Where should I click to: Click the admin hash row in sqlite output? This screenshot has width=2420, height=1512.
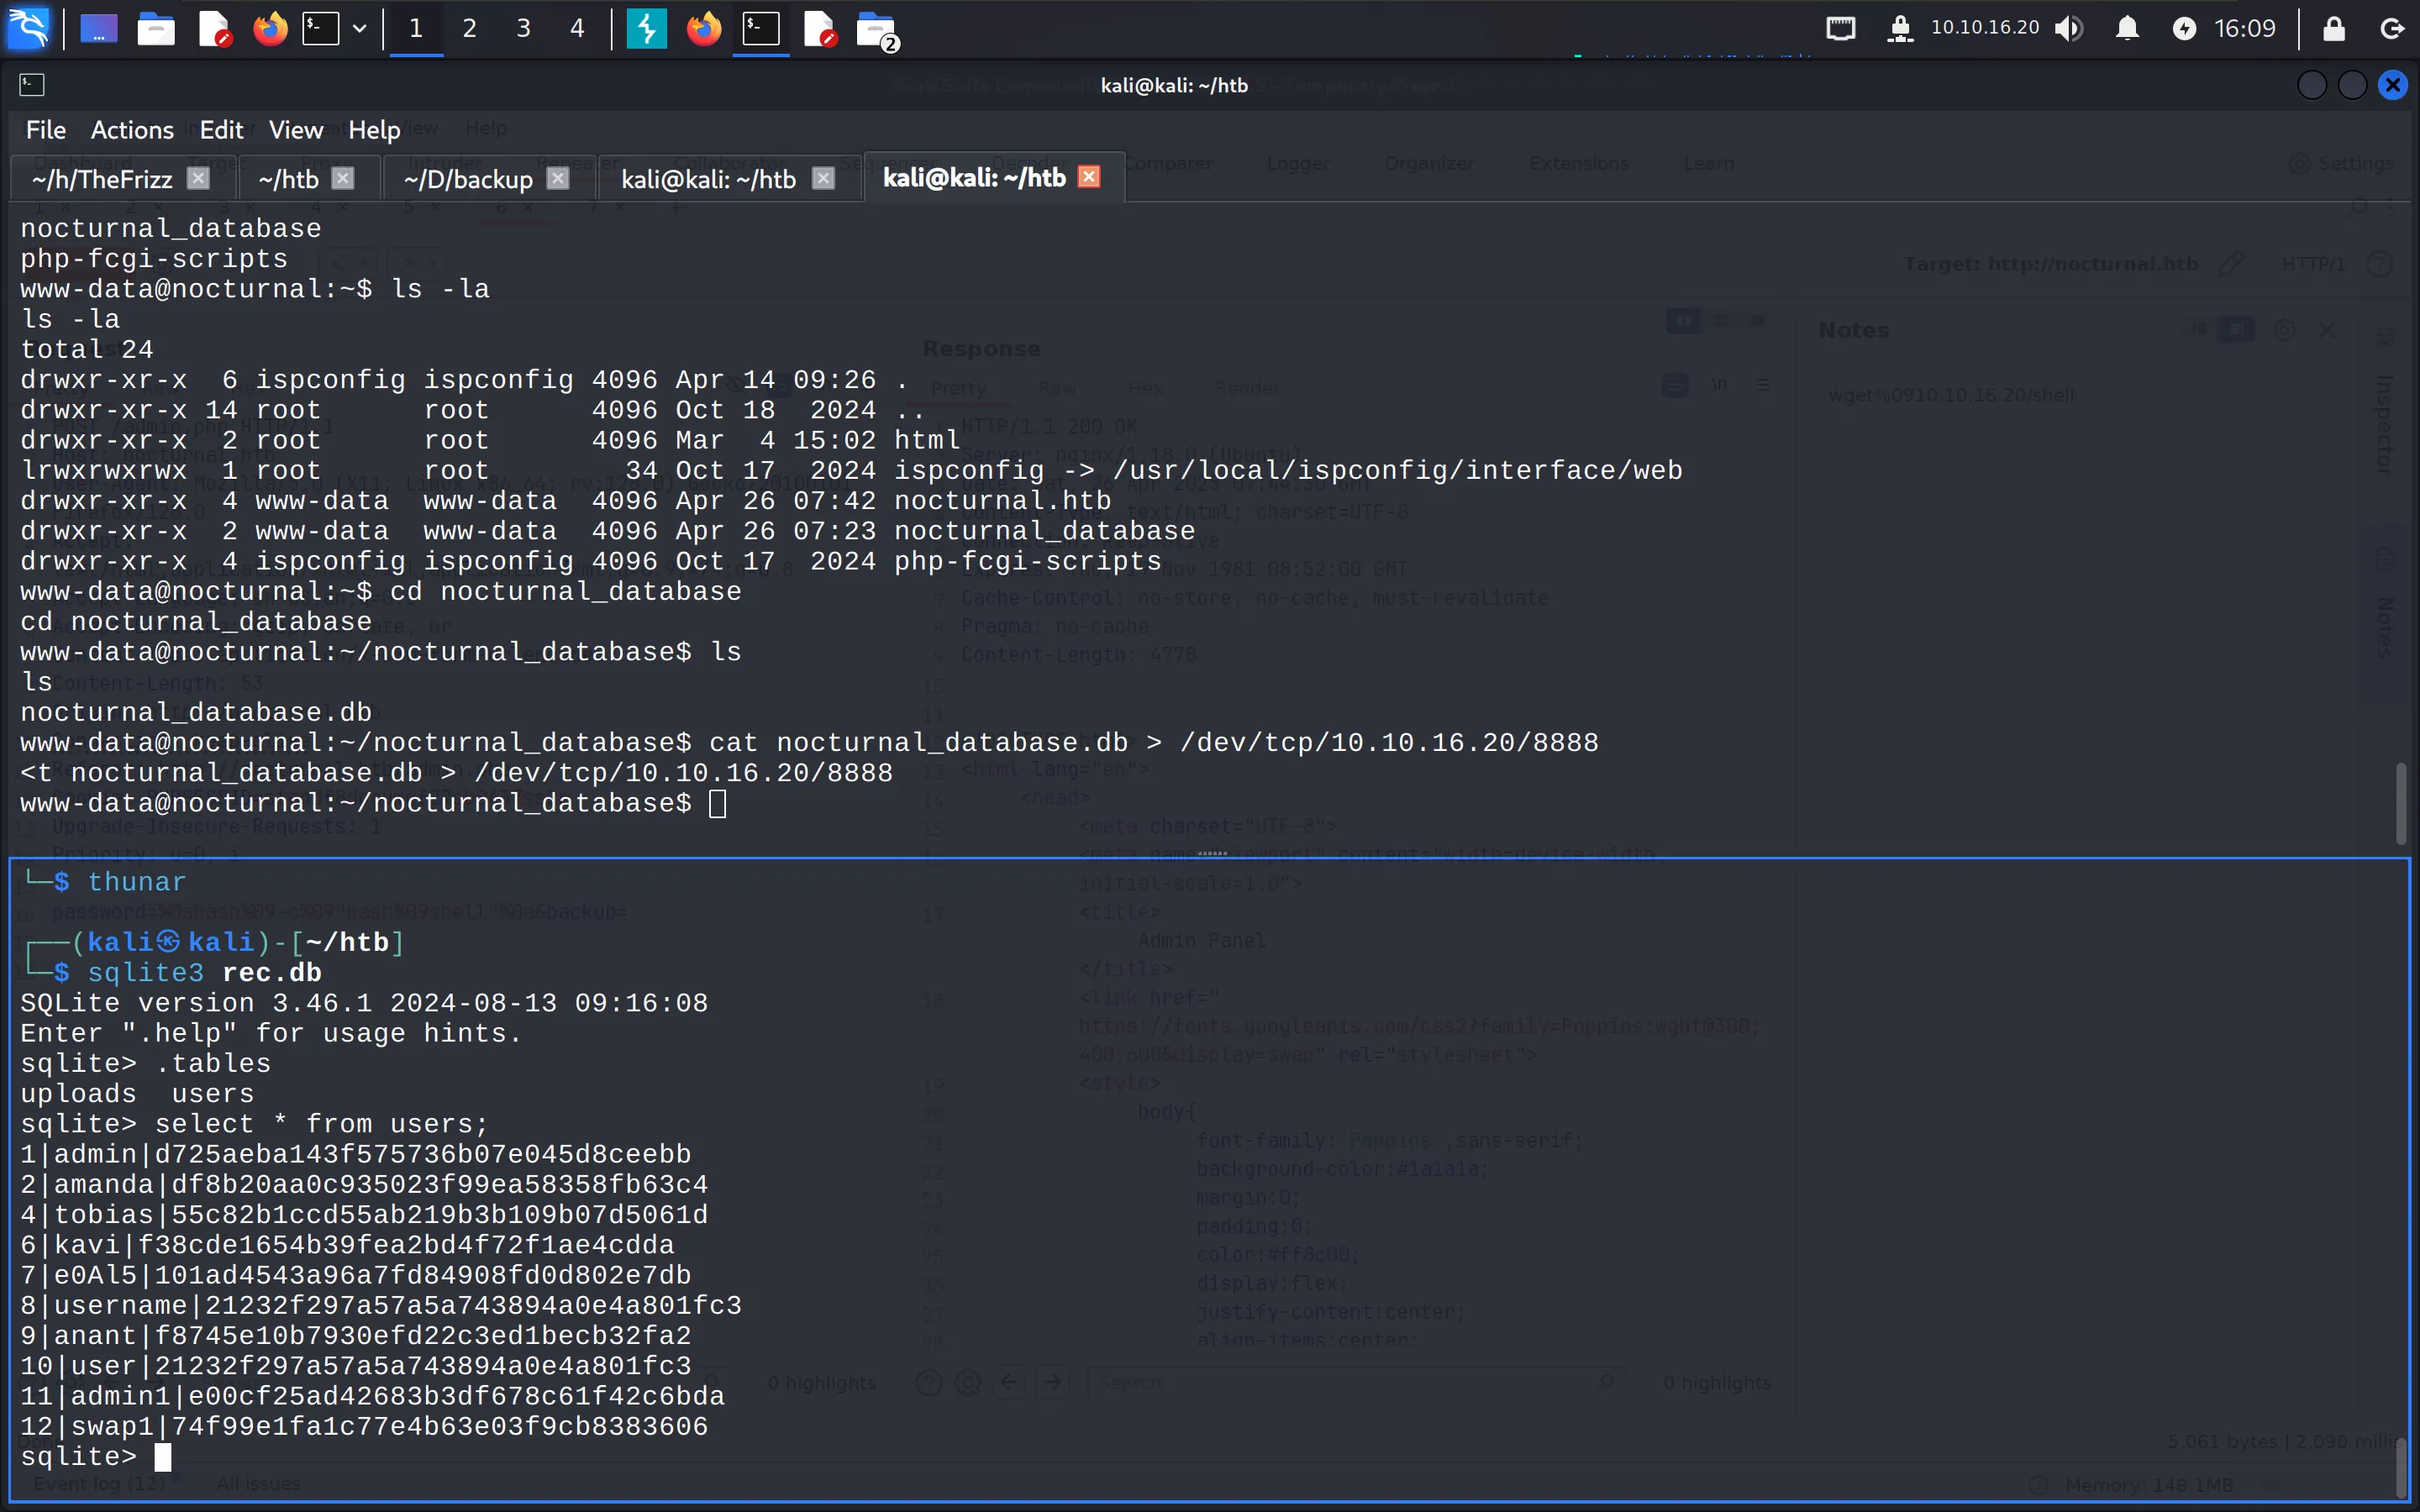click(356, 1154)
